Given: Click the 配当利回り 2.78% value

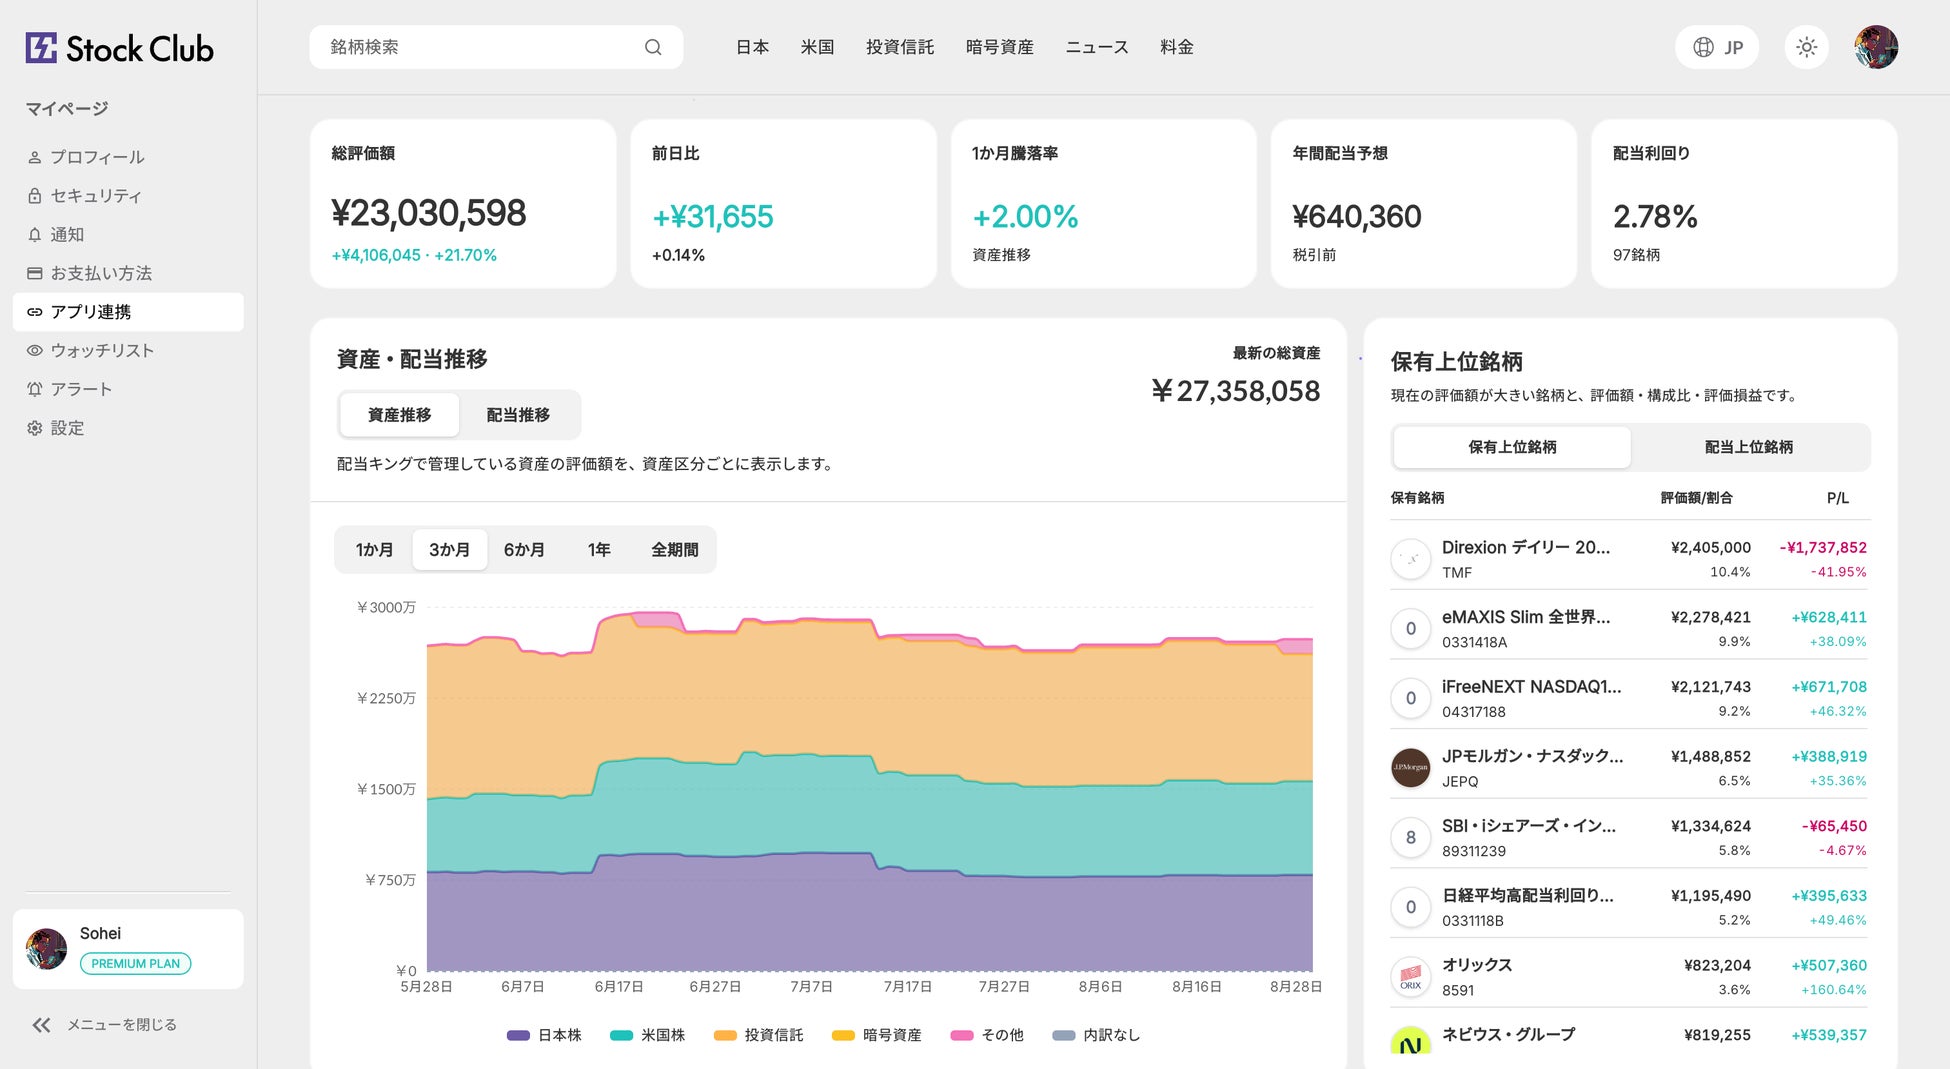Looking at the screenshot, I should [1655, 216].
